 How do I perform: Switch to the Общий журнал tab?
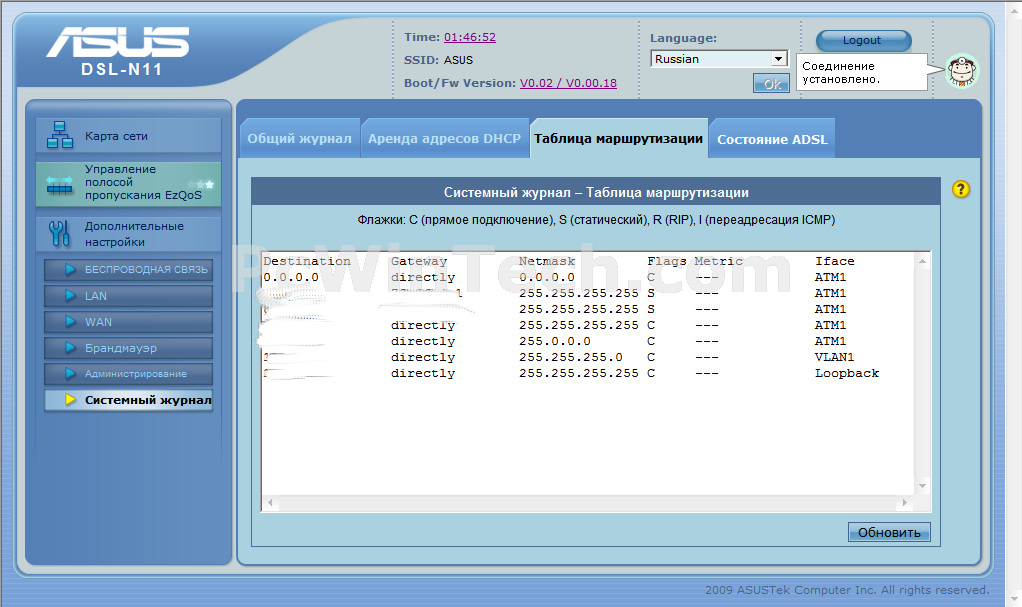pos(300,138)
